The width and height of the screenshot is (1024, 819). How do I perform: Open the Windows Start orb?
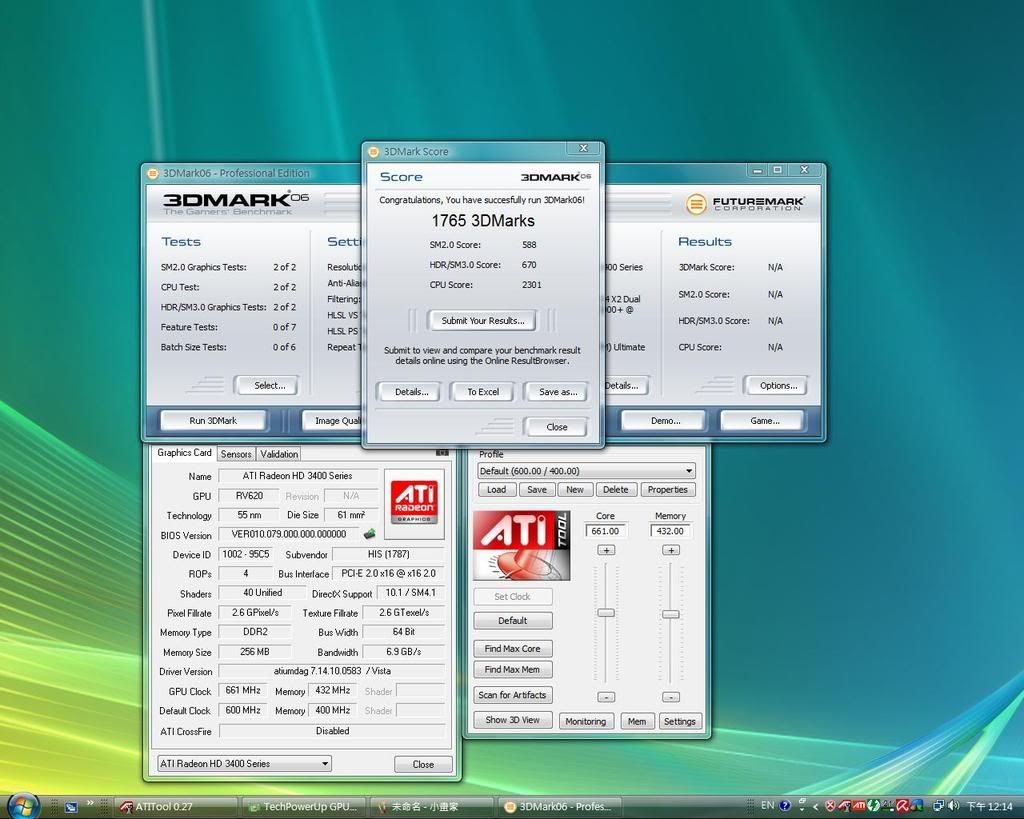[23, 805]
